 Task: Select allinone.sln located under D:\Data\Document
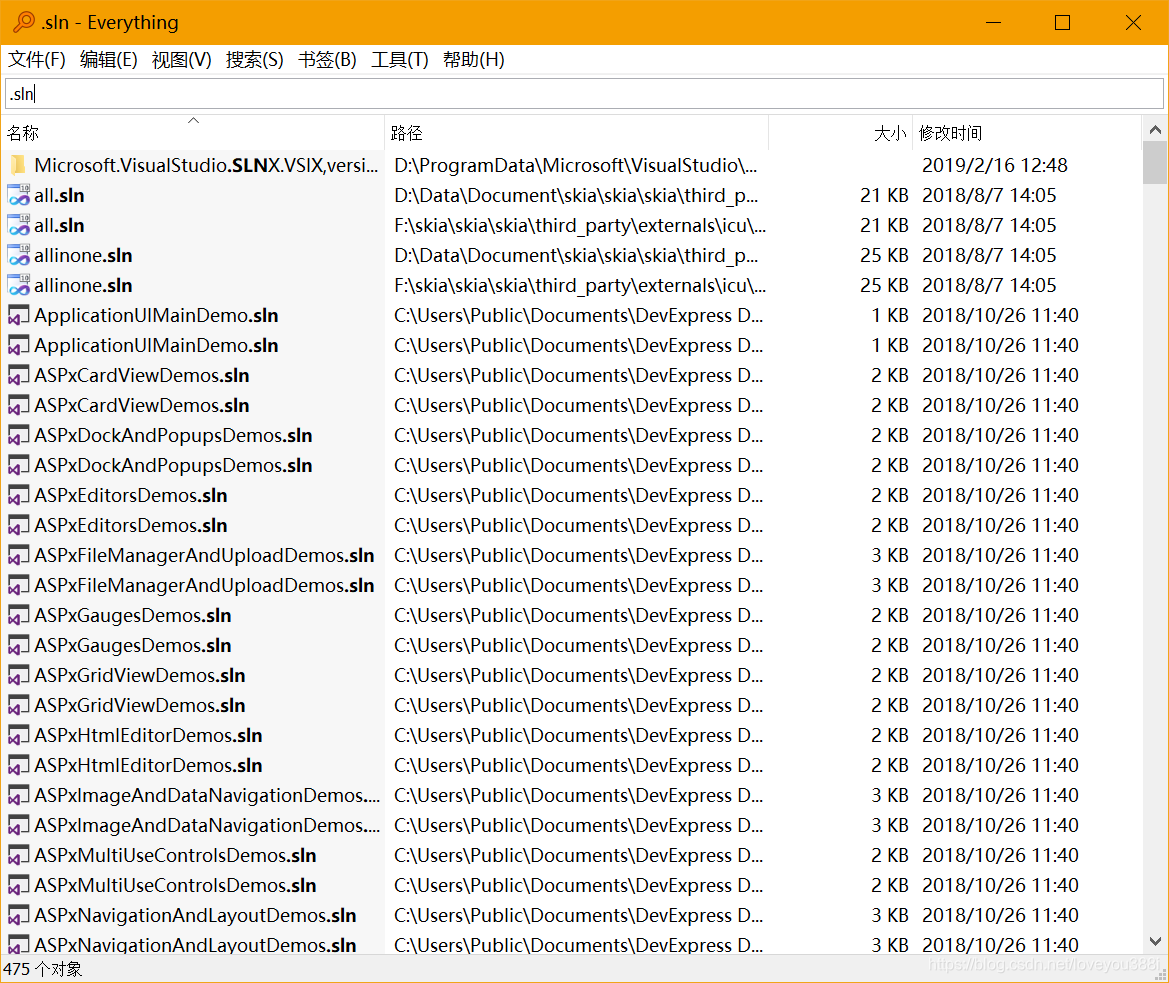click(x=83, y=255)
